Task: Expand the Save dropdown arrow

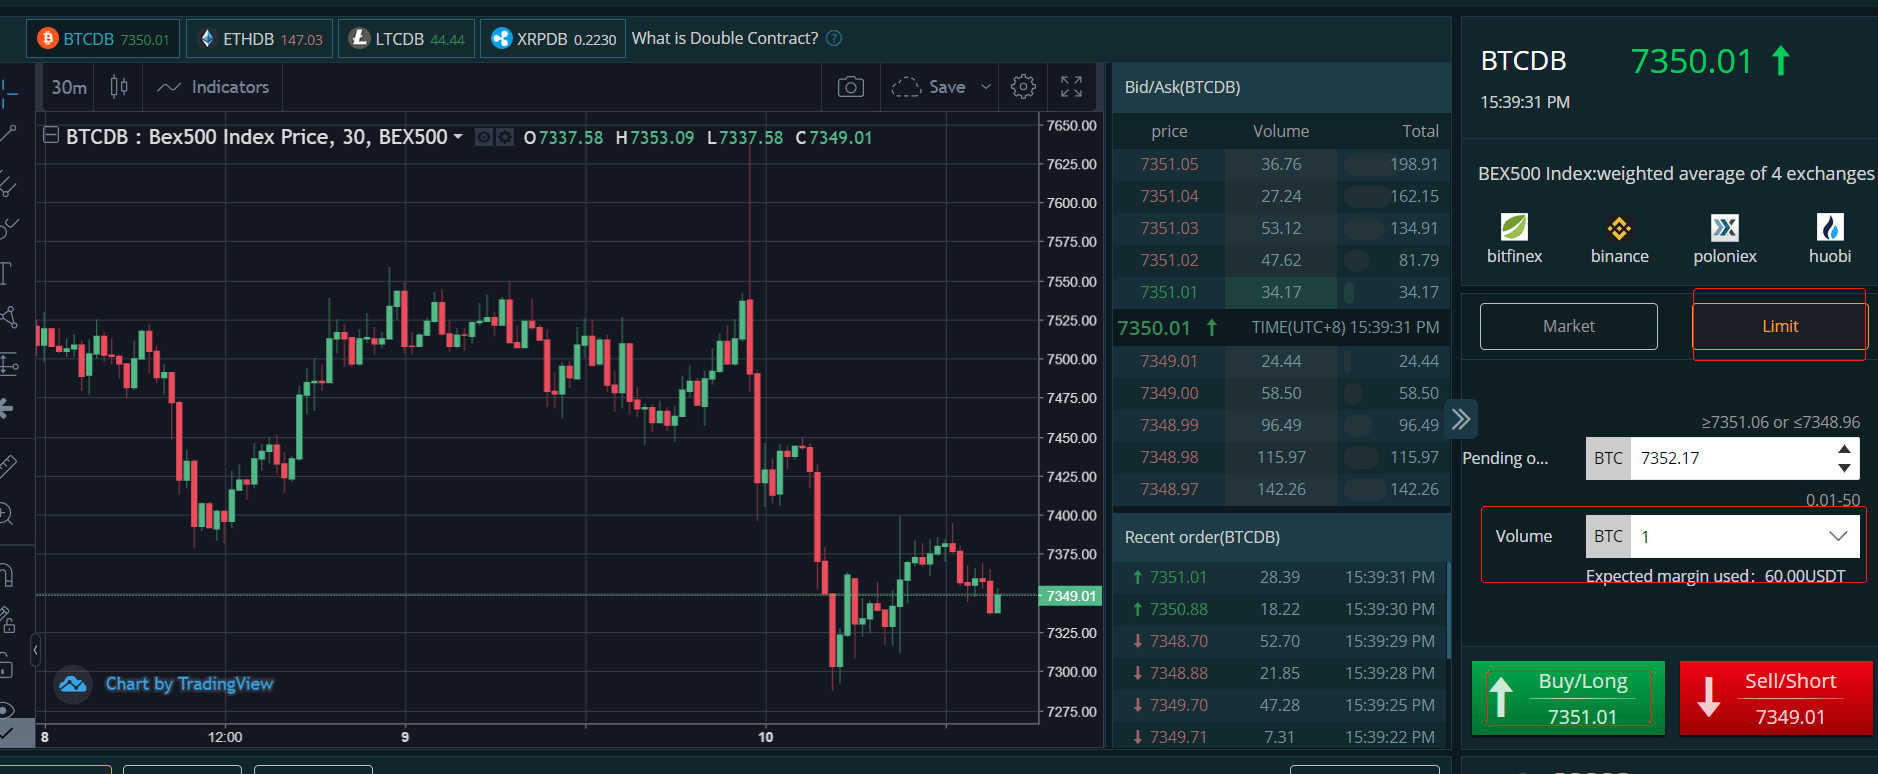Action: pos(986,87)
